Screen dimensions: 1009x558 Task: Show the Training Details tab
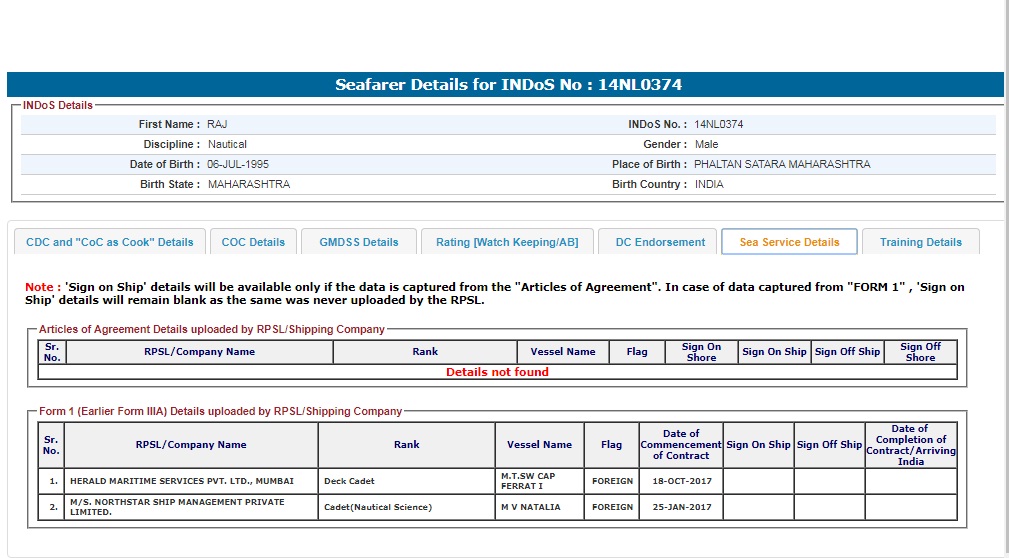[920, 242]
